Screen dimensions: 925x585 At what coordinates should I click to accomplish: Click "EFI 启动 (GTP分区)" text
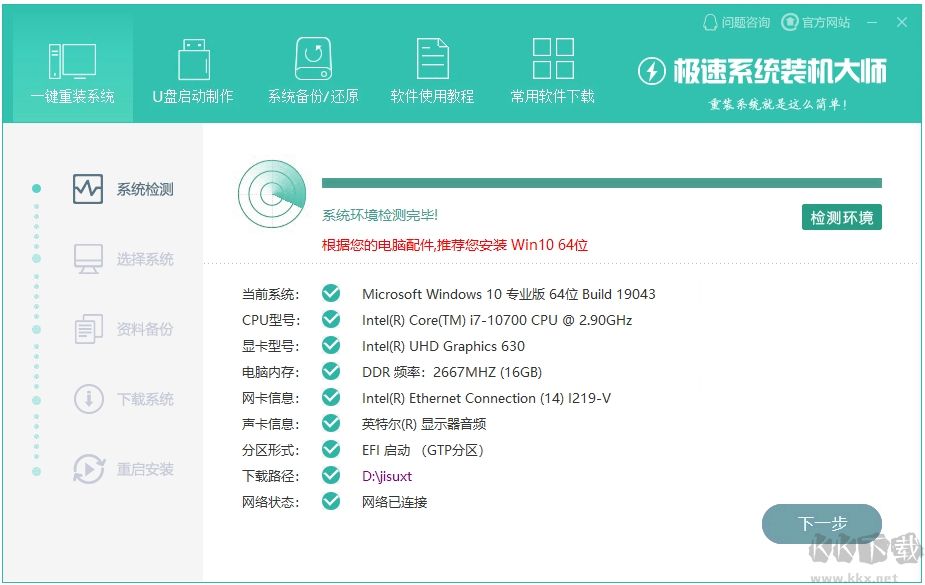tap(423, 451)
